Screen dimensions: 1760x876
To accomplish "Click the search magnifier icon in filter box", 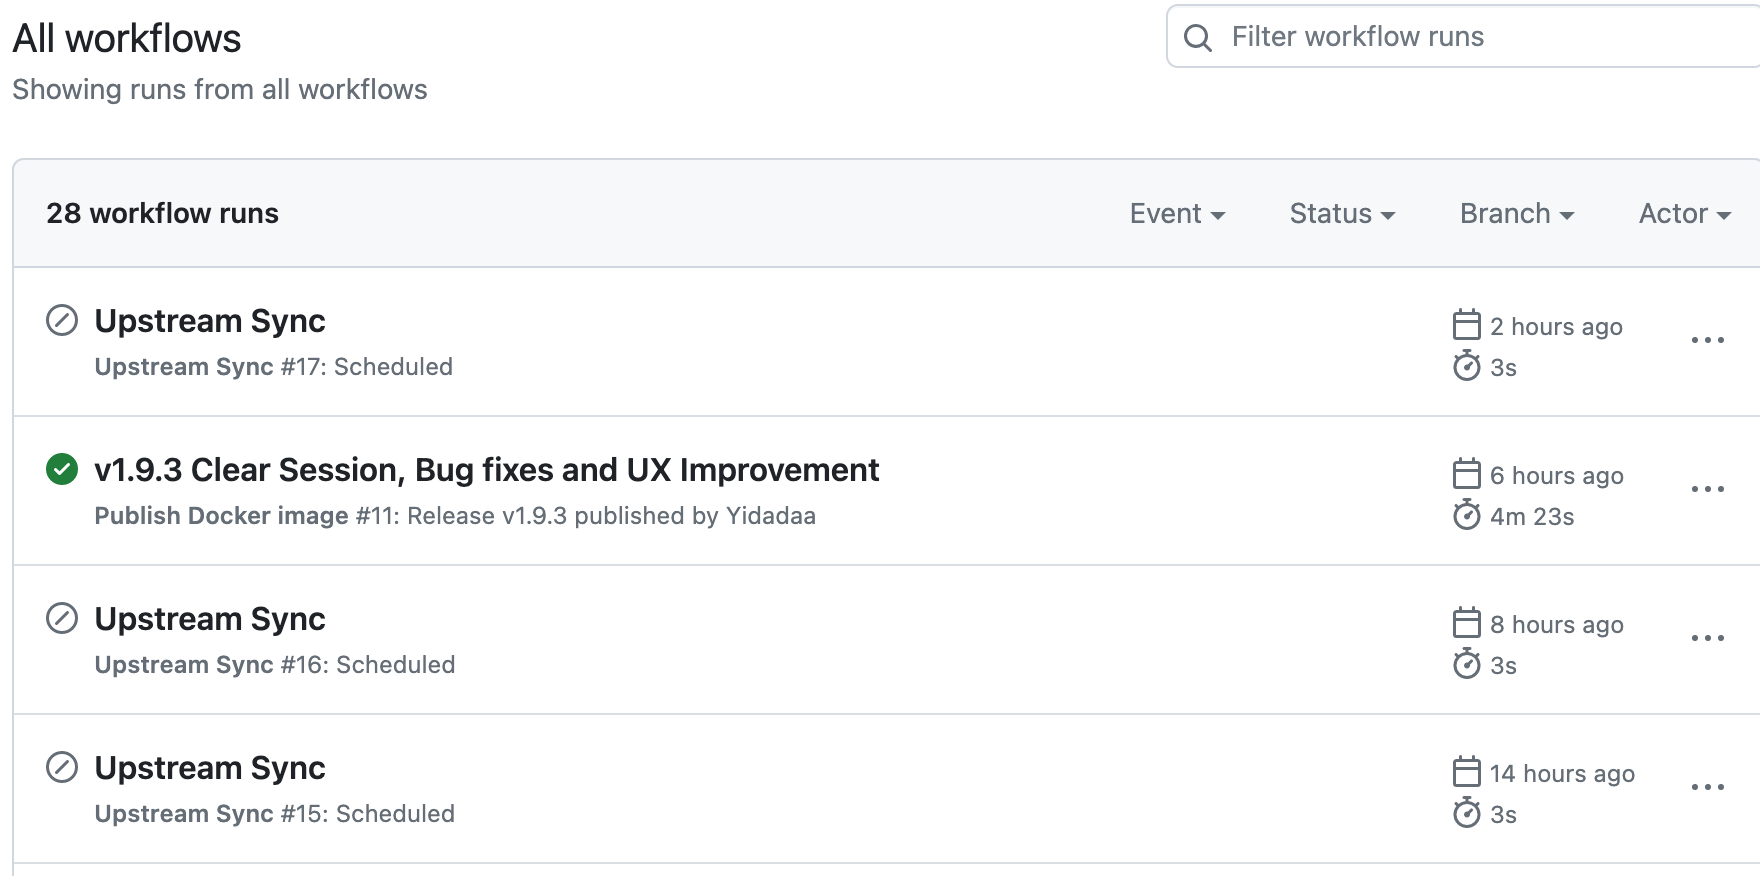I will [1197, 38].
